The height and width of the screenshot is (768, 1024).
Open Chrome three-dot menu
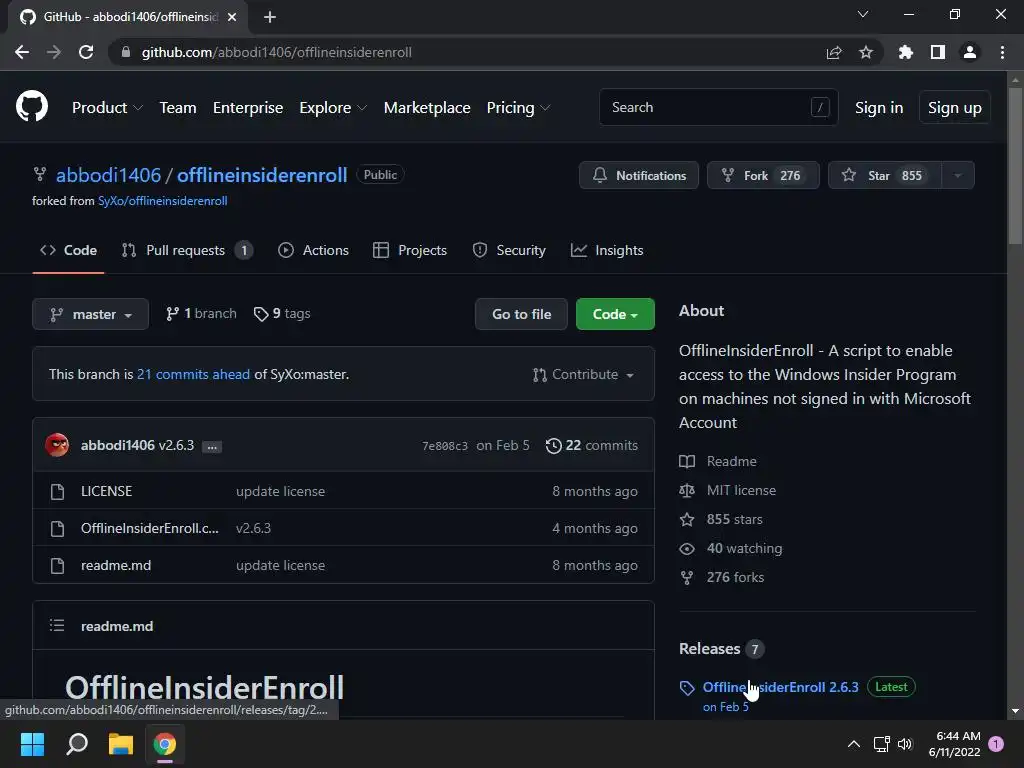pyautogui.click(x=1002, y=52)
